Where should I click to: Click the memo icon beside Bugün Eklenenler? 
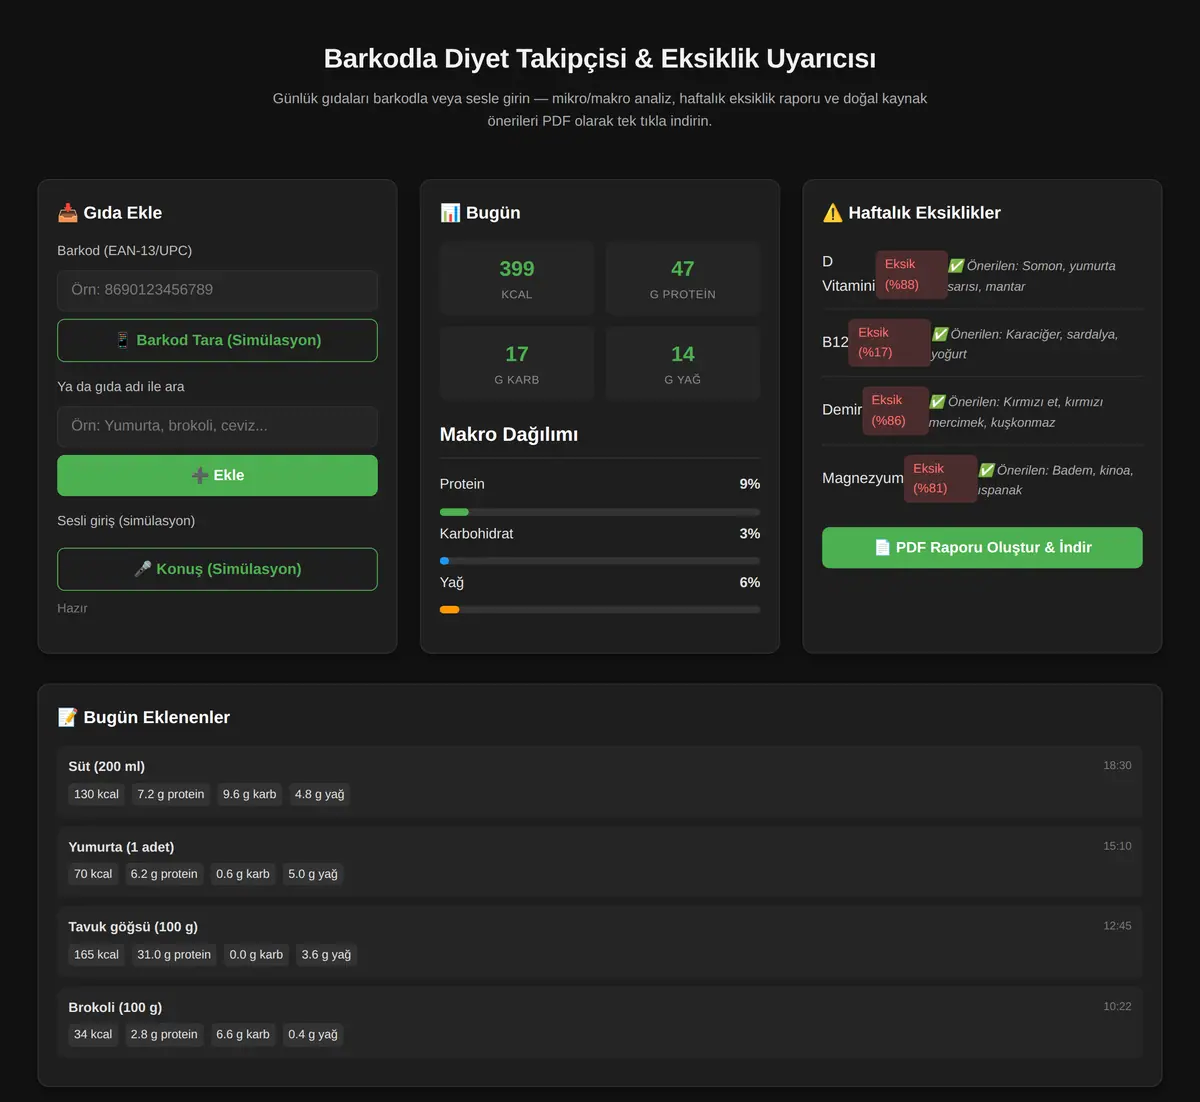68,717
